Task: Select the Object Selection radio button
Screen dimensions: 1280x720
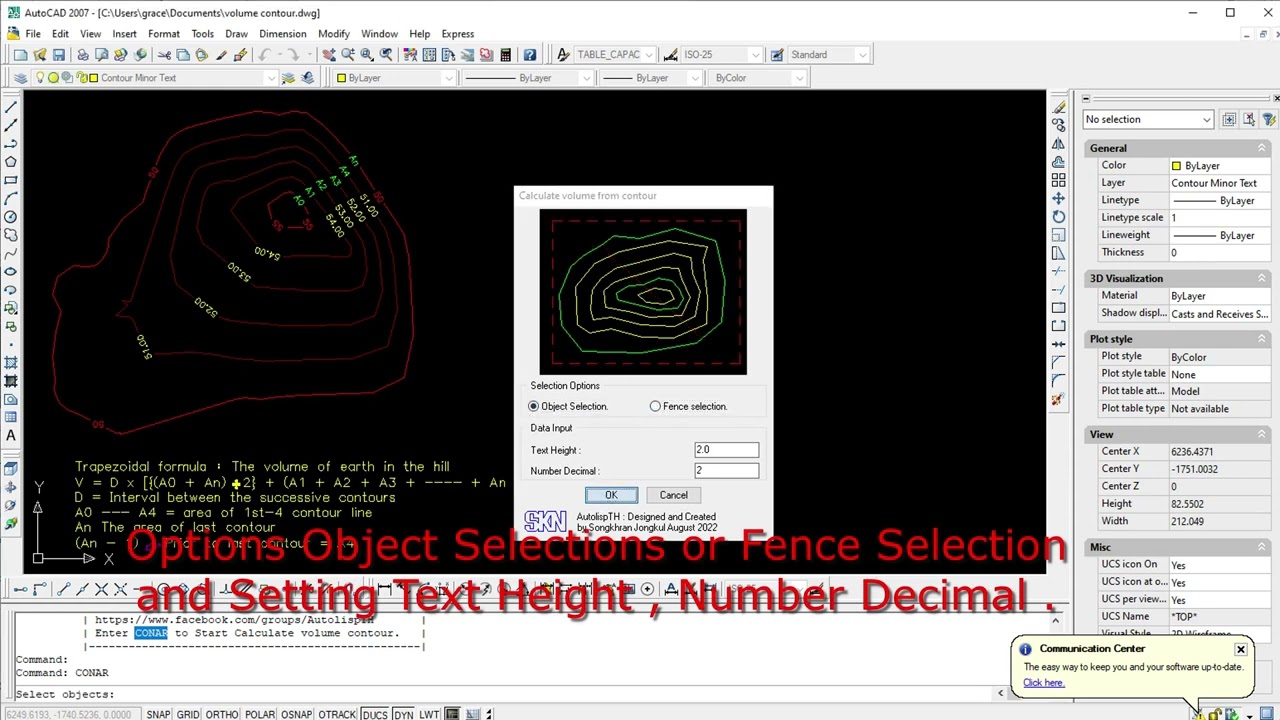Action: pos(534,406)
